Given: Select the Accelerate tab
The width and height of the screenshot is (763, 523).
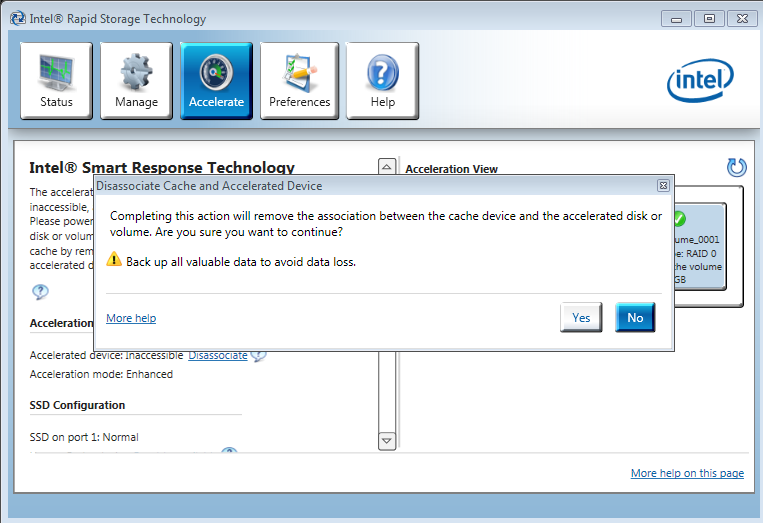Looking at the screenshot, I should tap(217, 81).
